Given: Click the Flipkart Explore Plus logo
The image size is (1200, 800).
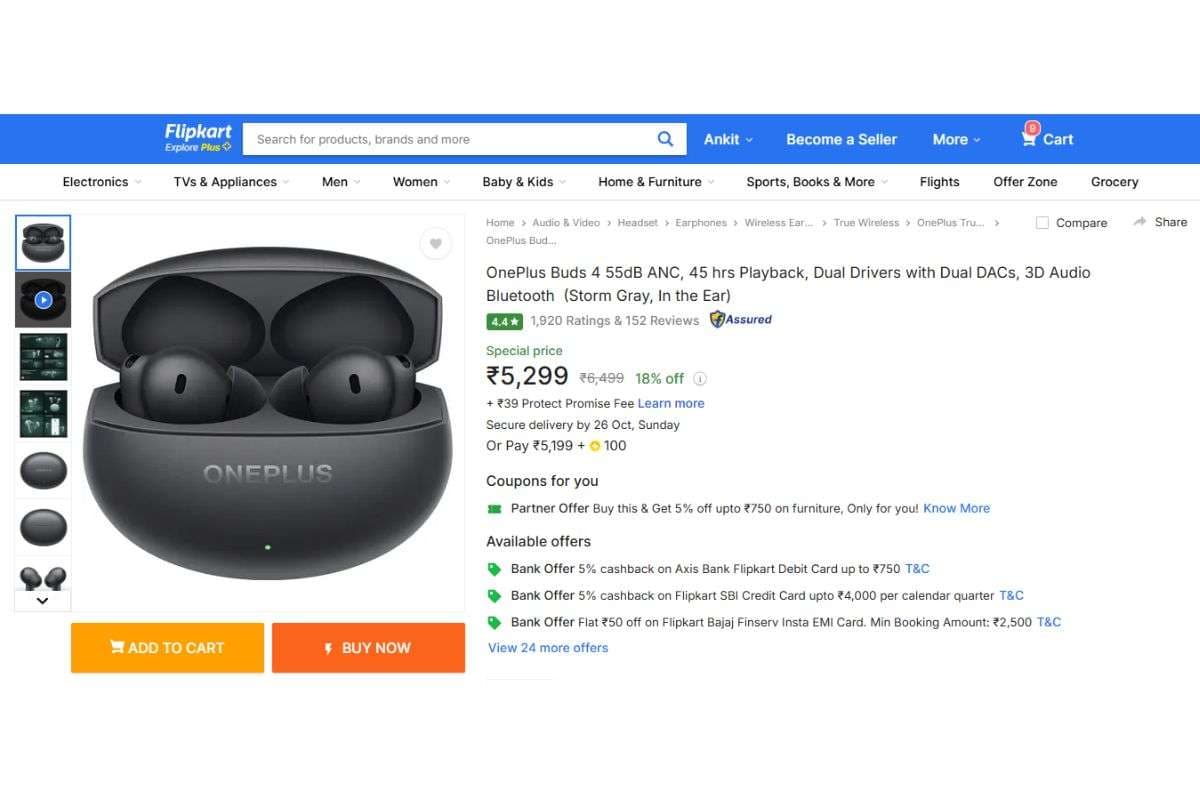Looking at the screenshot, I should (198, 138).
